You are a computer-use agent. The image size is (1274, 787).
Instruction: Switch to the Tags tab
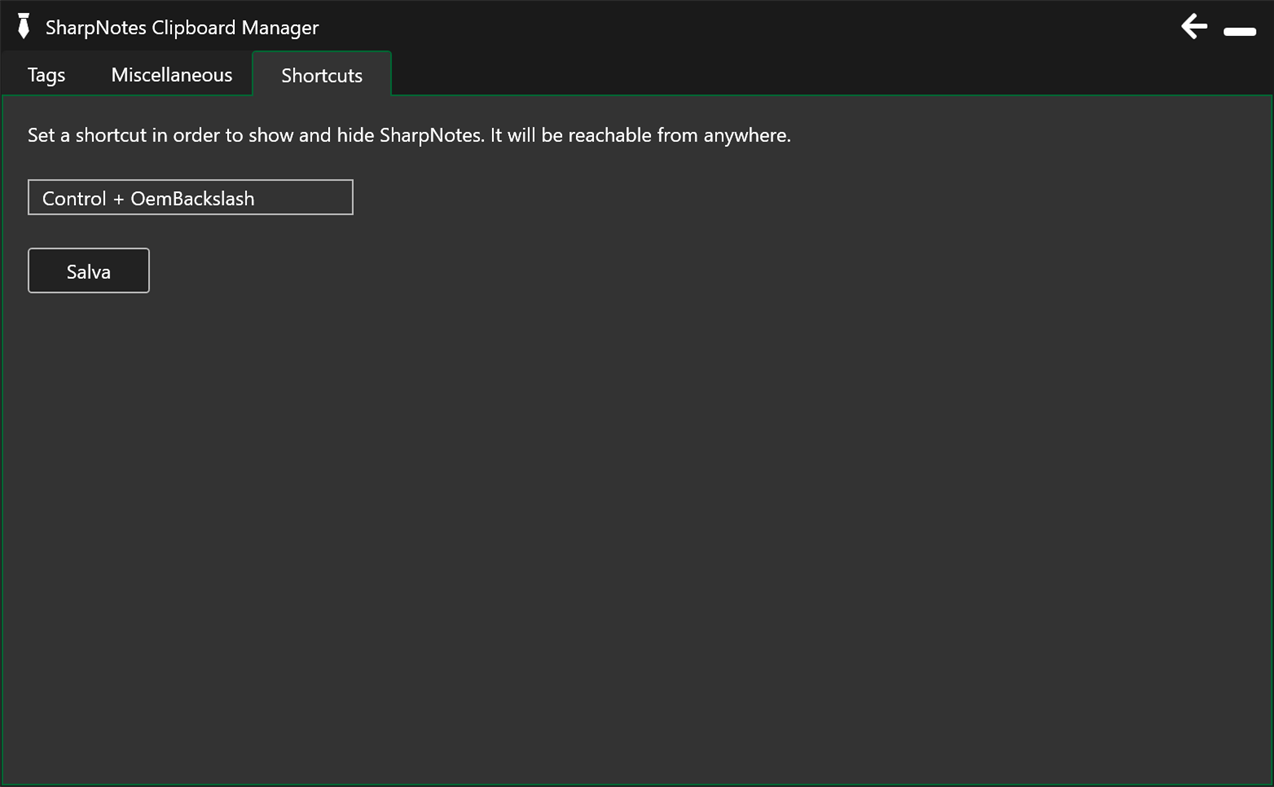point(45,74)
